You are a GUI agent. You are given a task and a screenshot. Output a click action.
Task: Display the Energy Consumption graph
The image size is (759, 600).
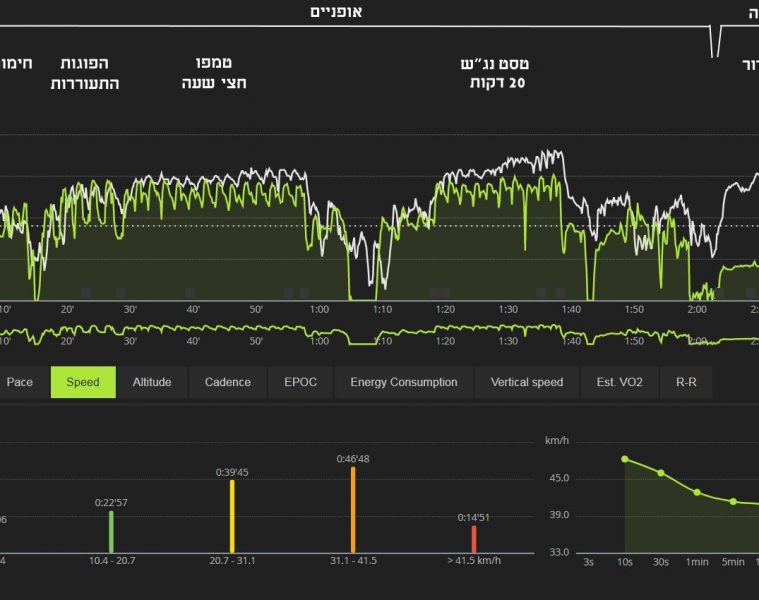point(404,382)
